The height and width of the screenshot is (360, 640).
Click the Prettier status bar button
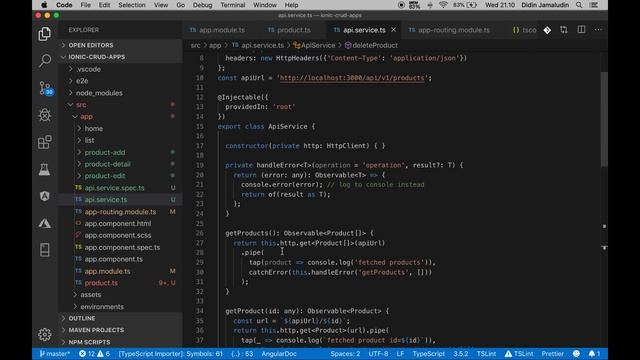click(552, 354)
